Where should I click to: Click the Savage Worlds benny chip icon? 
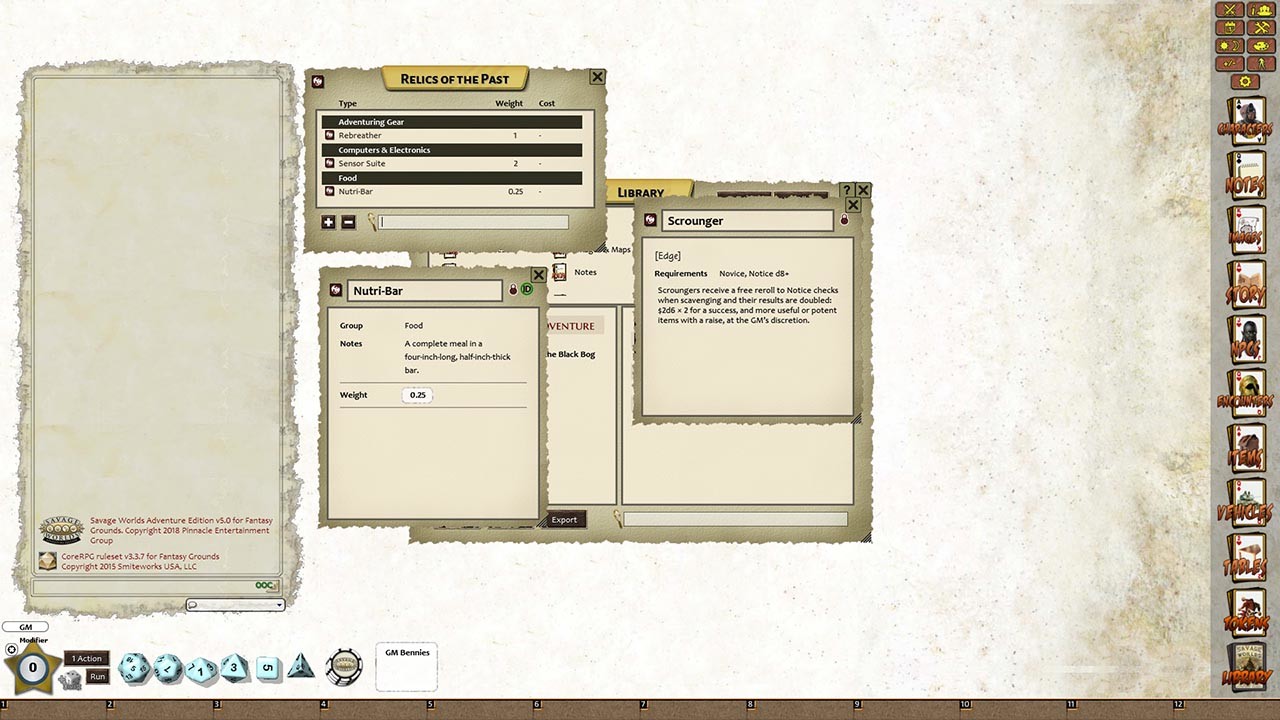pos(344,666)
